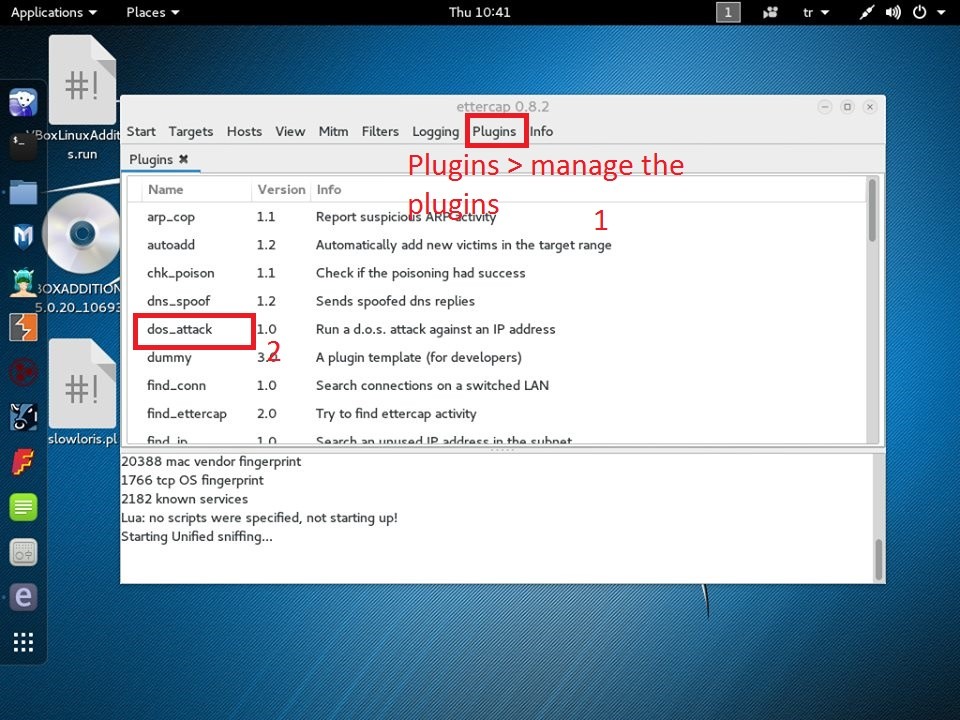The width and height of the screenshot is (960, 720).
Task: Maximize the ettercap window
Action: pos(847,107)
